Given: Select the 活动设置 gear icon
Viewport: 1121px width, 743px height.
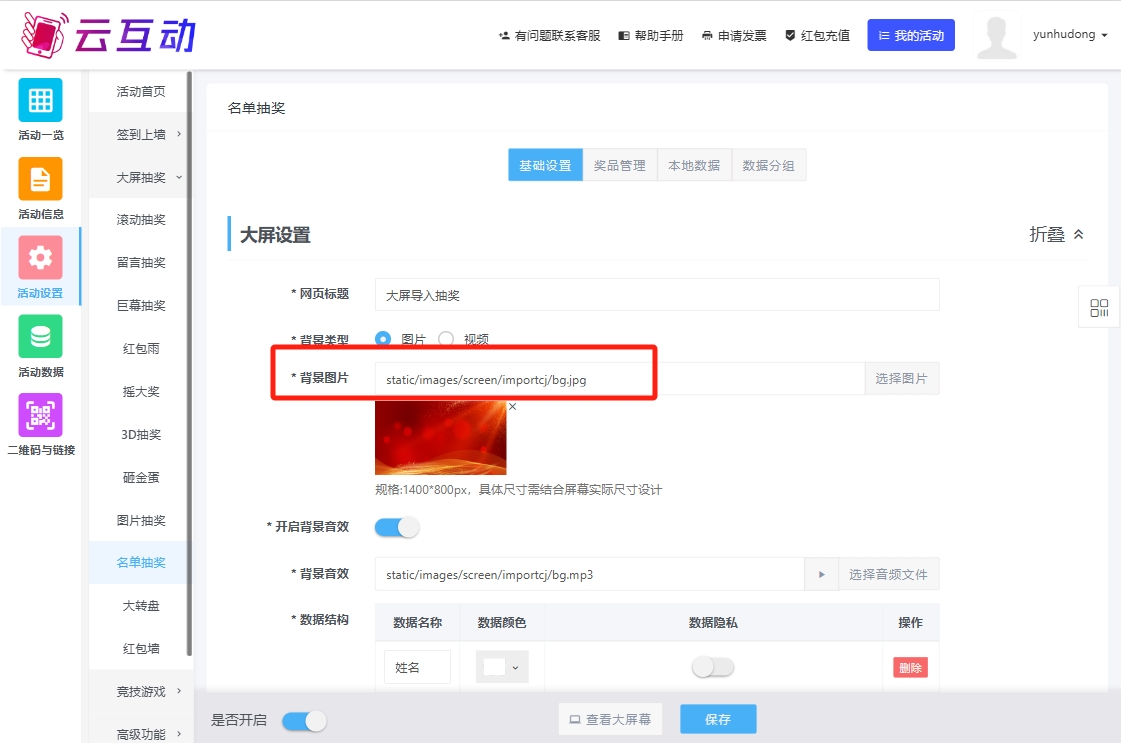Looking at the screenshot, I should coord(40,258).
